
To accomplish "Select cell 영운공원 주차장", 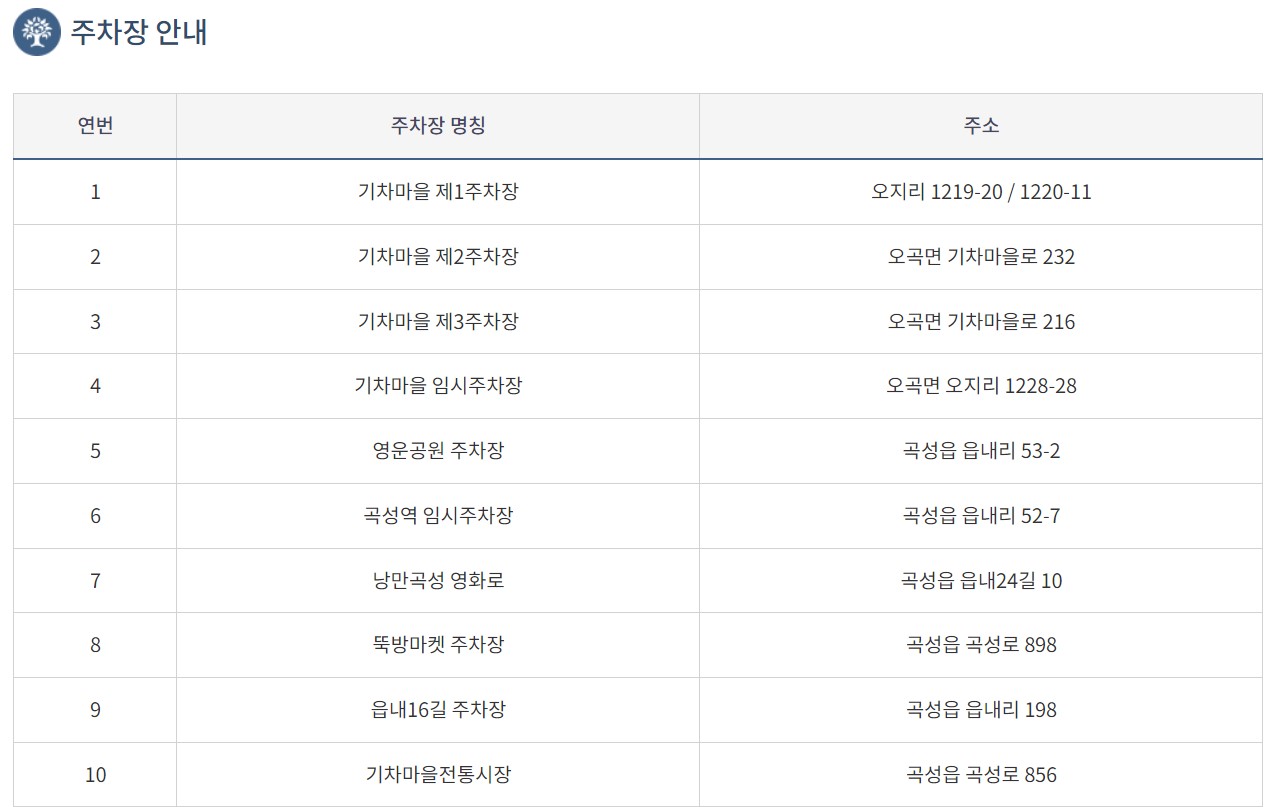I will 438,451.
